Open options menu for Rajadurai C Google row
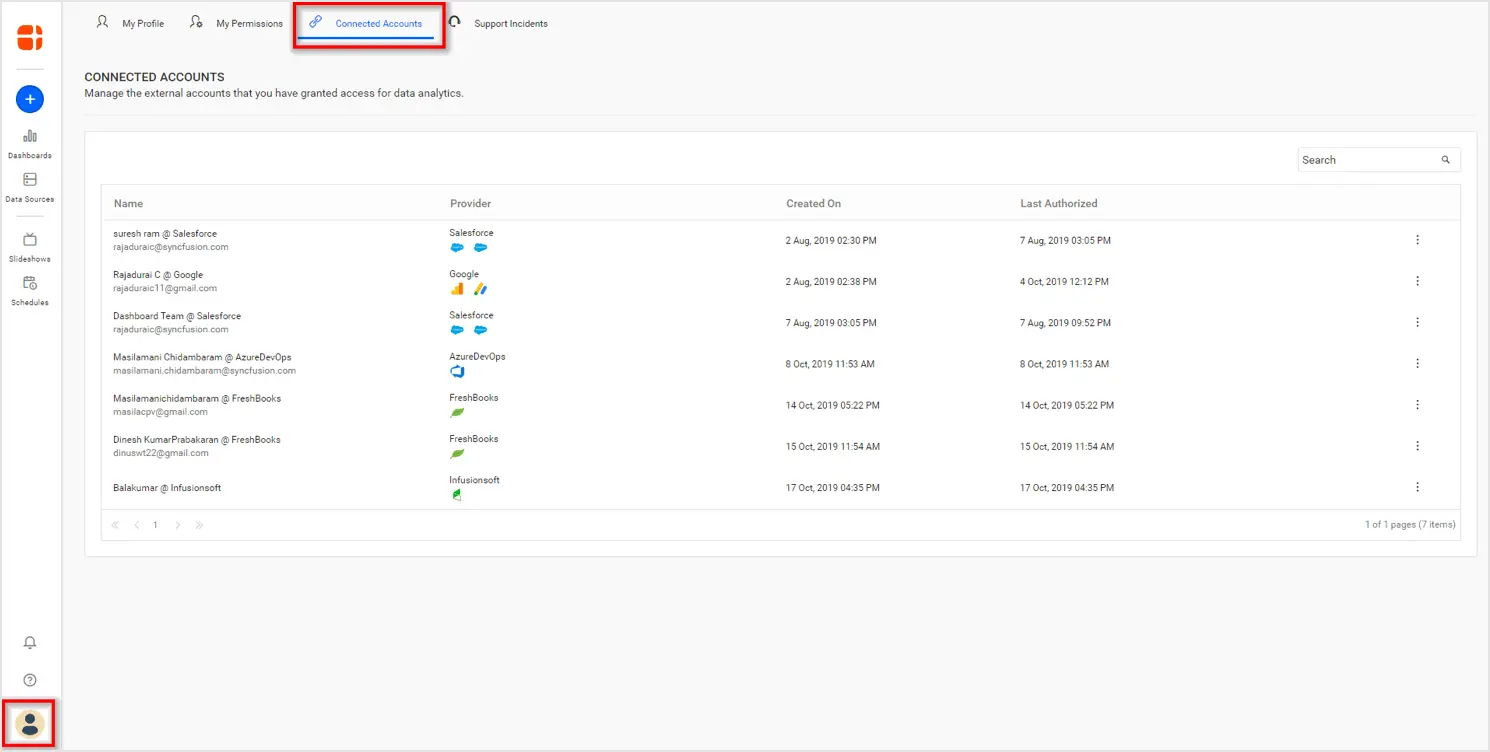1490x752 pixels. tap(1417, 281)
